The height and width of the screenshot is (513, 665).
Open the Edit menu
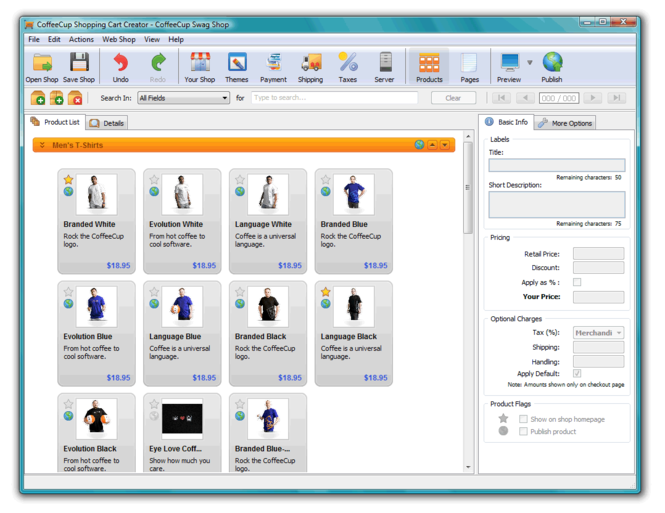click(x=54, y=39)
